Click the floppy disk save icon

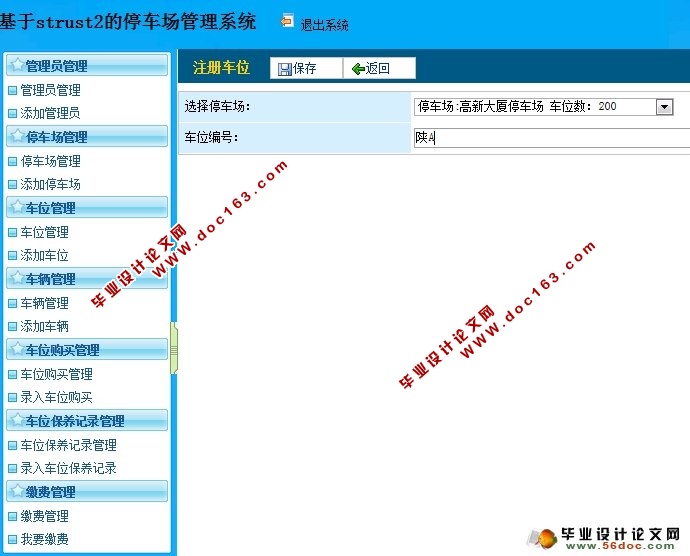tap(285, 69)
